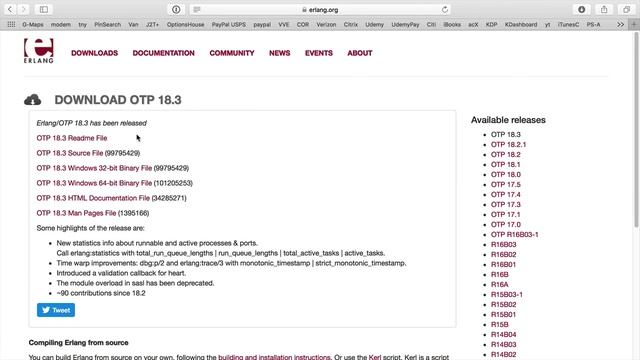The image size is (640, 360).
Task: Open OTP 18.3 Readme File link
Action: tap(72, 138)
